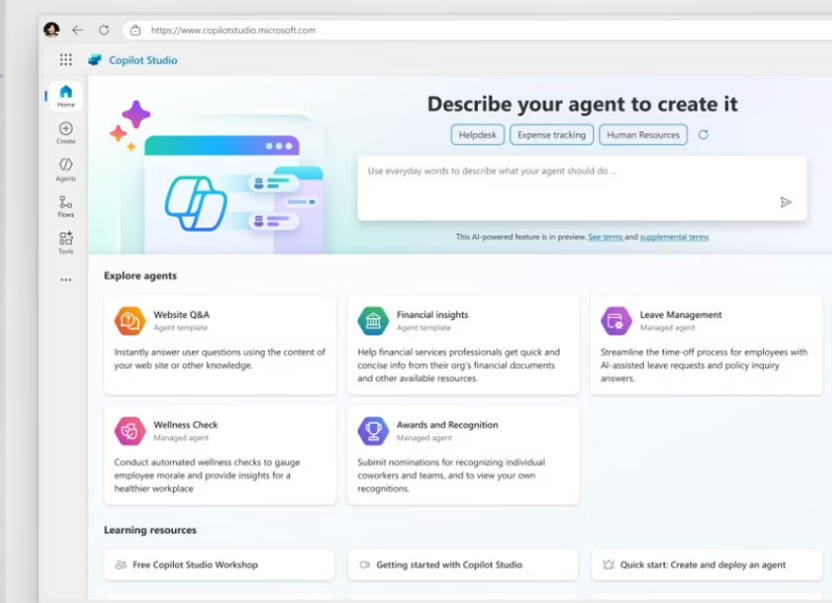
Task: Click the browser address bar URL
Action: [x=233, y=30]
